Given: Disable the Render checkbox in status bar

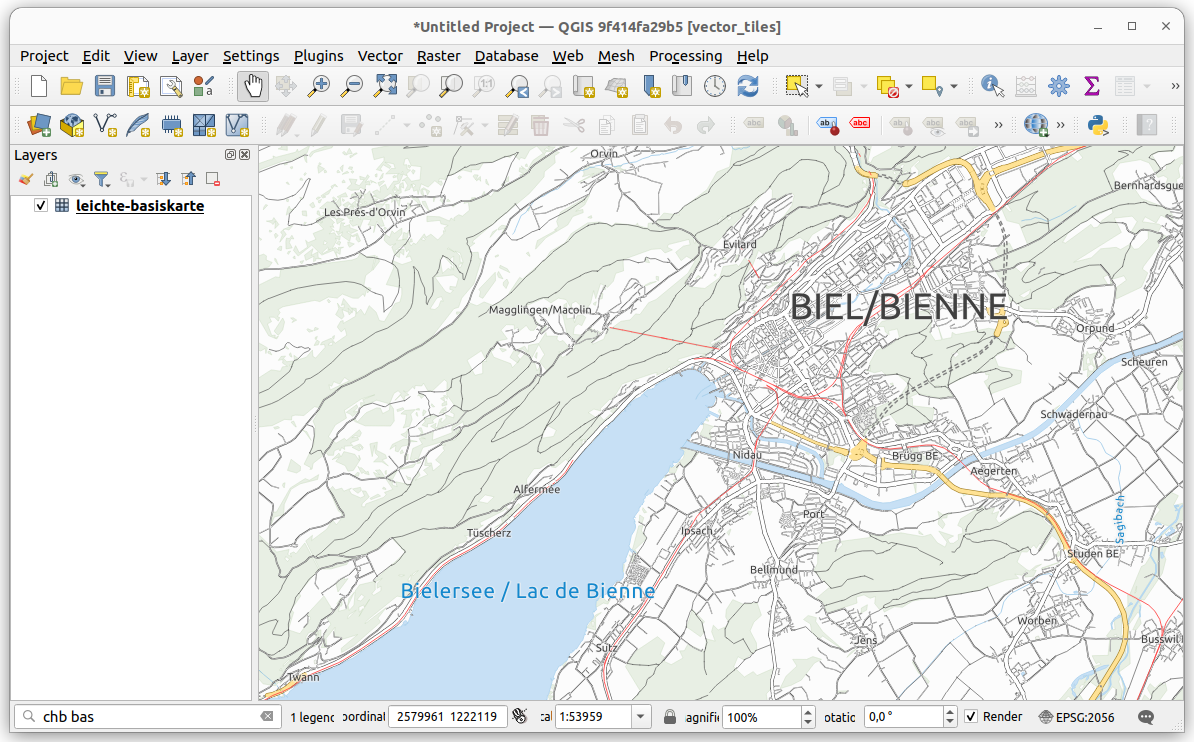Looking at the screenshot, I should (971, 717).
